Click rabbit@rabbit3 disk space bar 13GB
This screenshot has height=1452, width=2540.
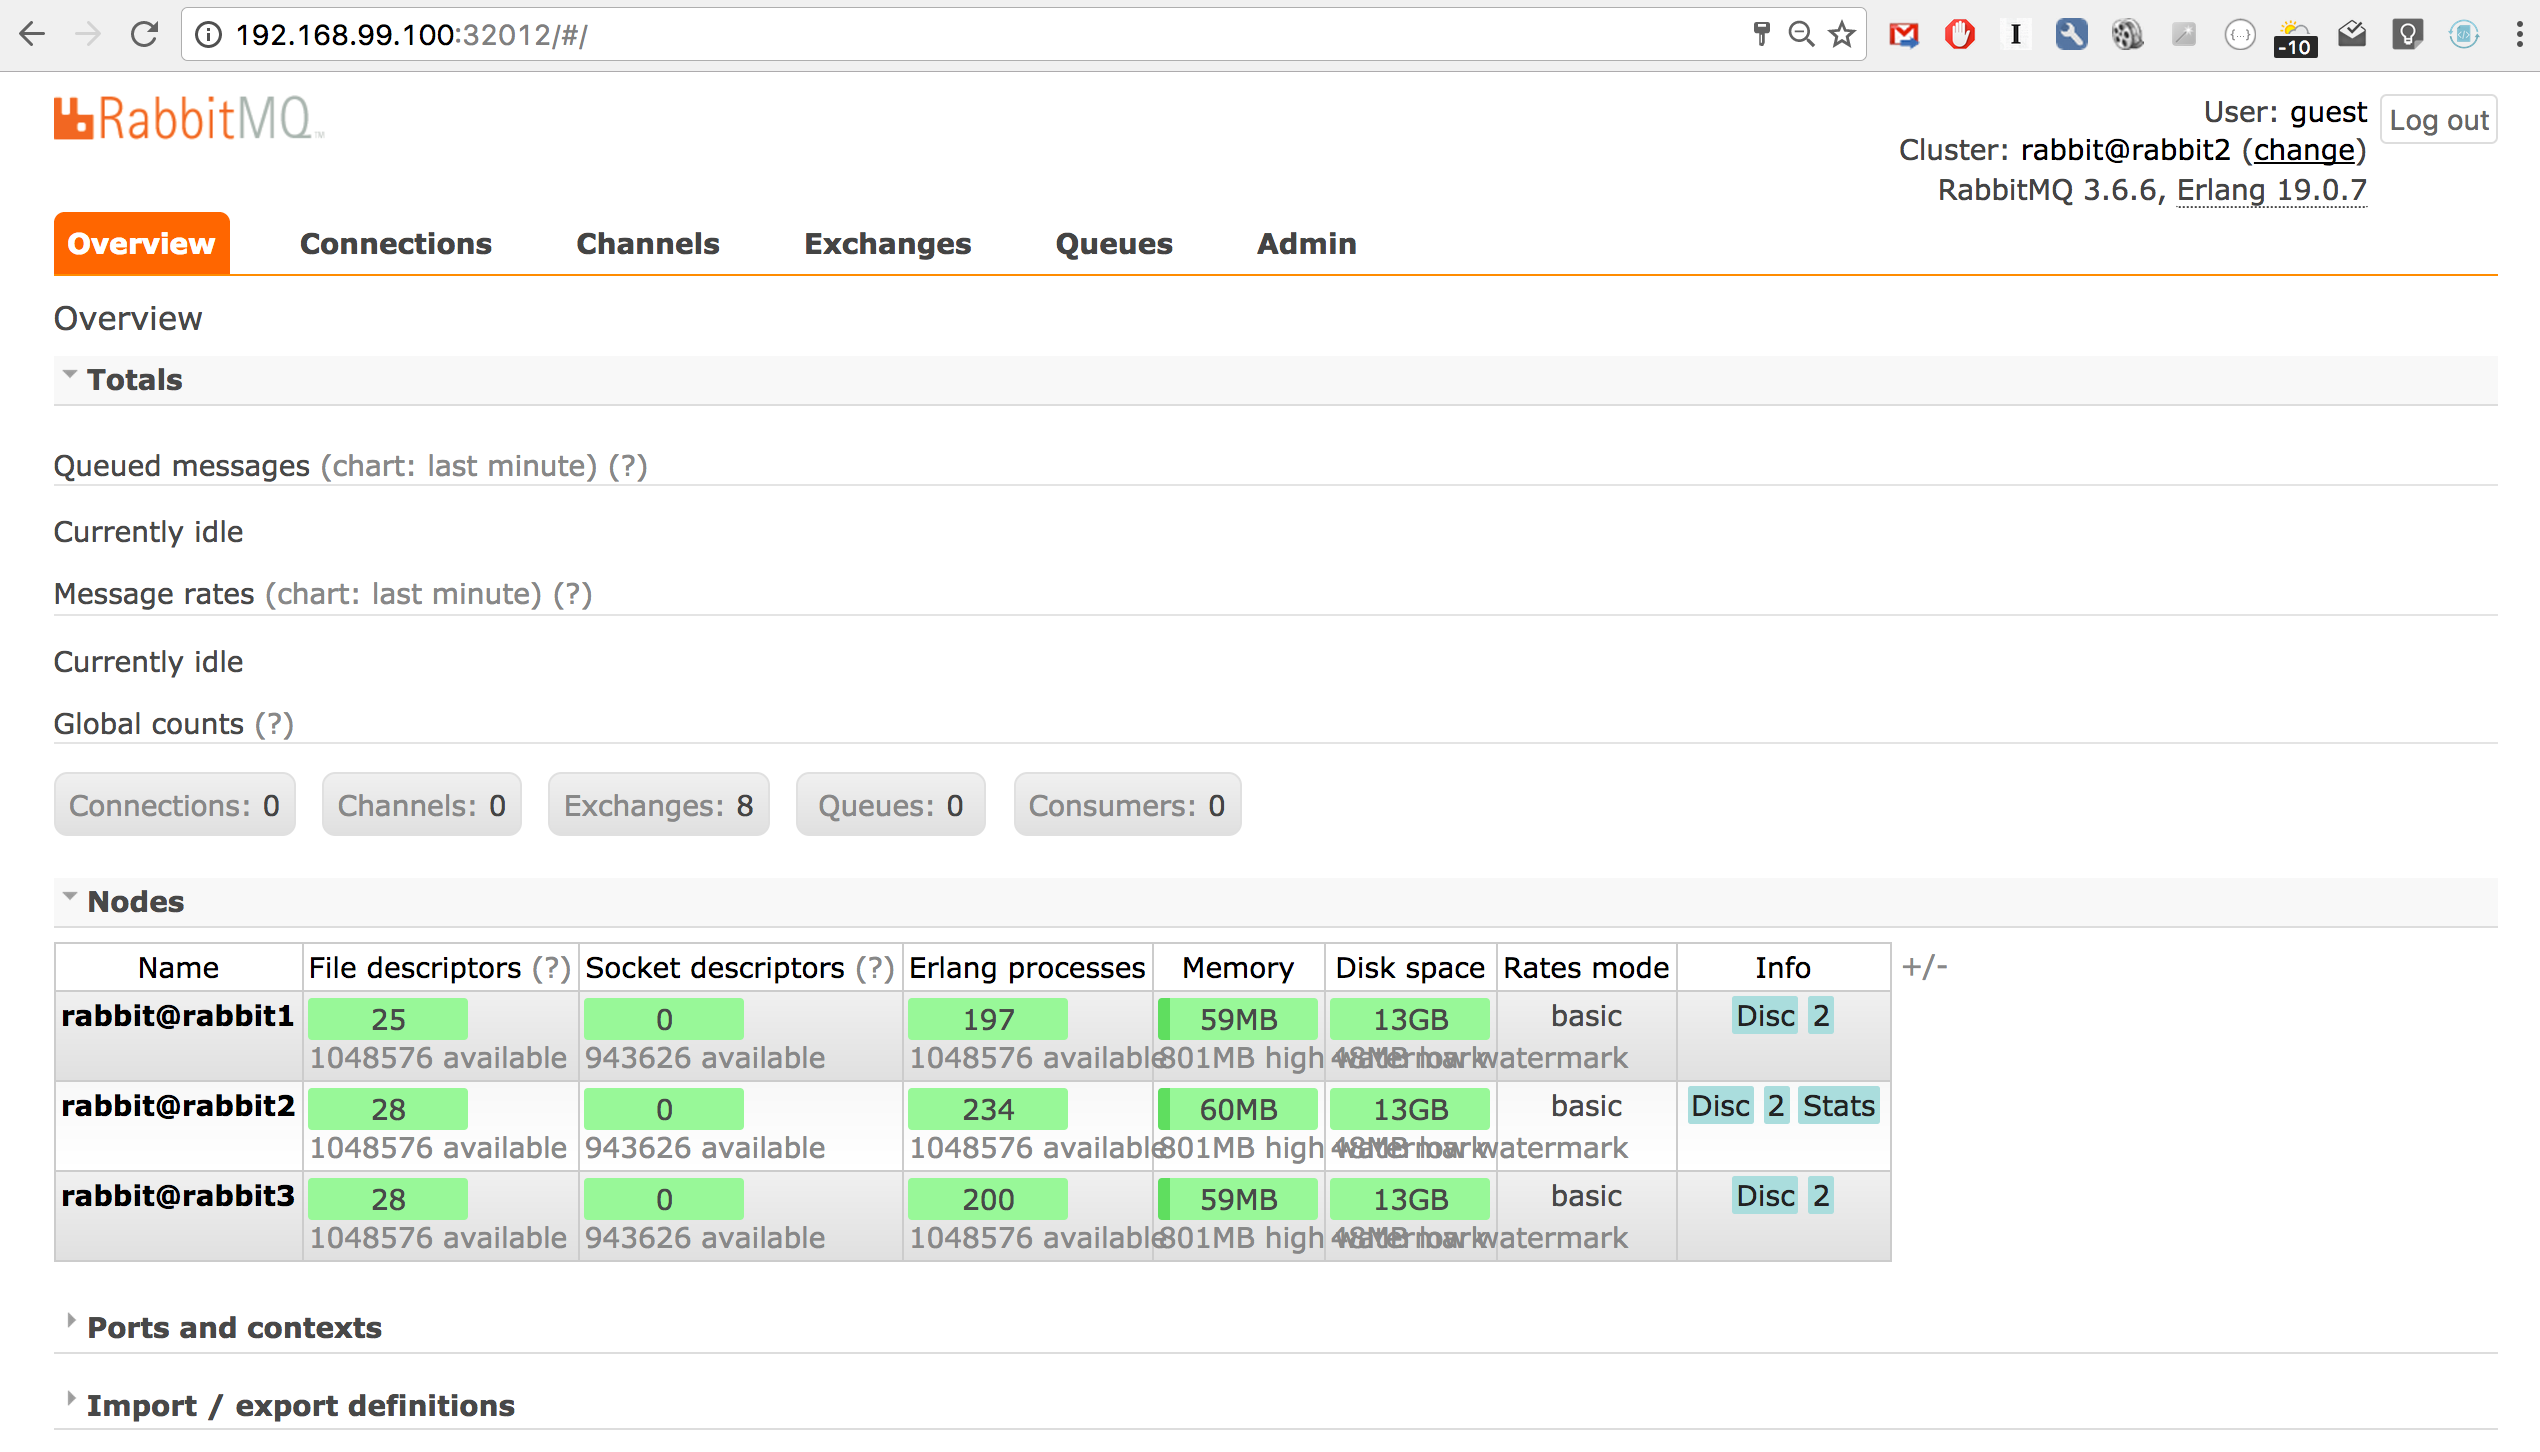pyautogui.click(x=1410, y=1199)
